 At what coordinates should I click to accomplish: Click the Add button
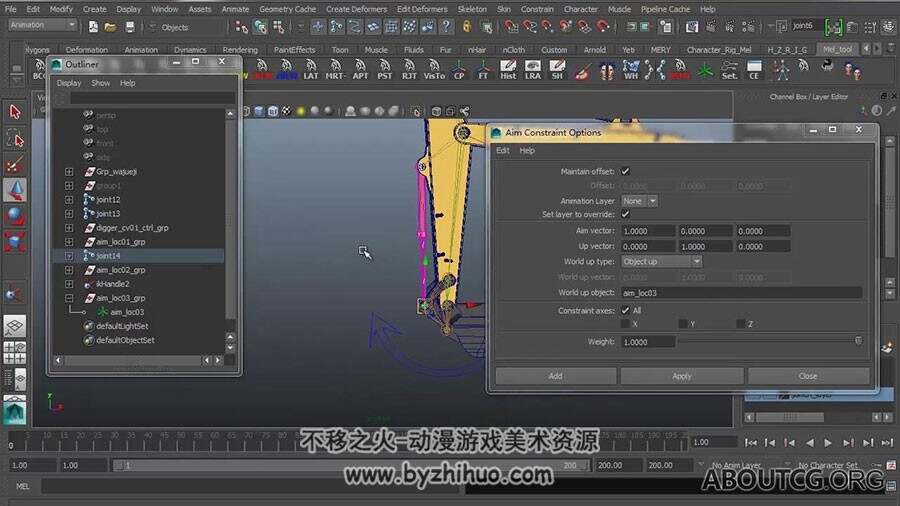(x=556, y=376)
